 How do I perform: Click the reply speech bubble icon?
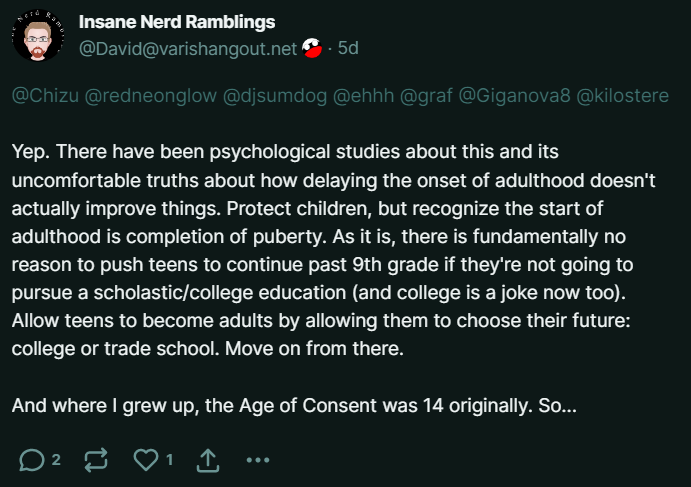31,460
